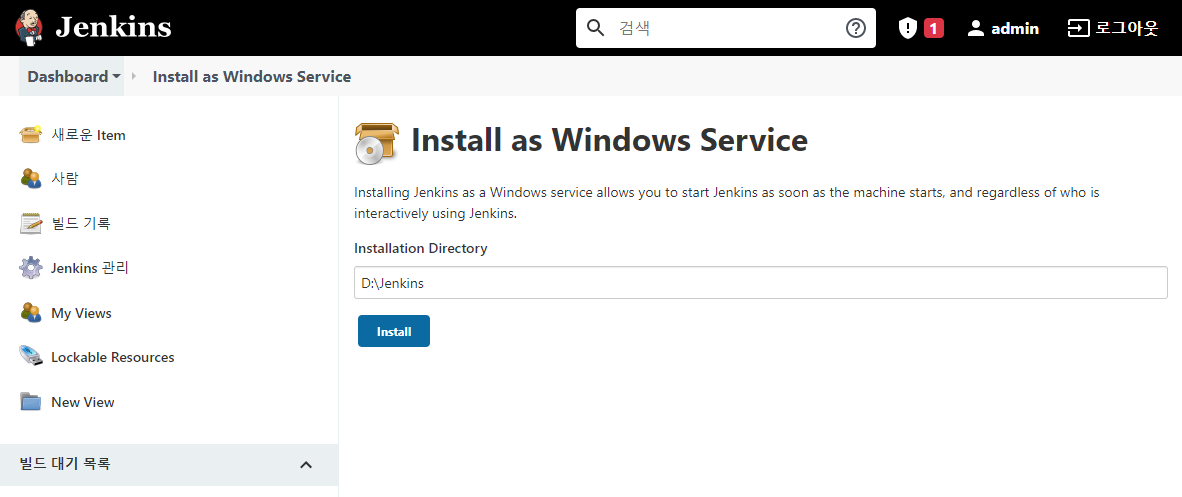Click the Jenkins butler logo icon
The height and width of the screenshot is (497, 1182).
coord(29,27)
